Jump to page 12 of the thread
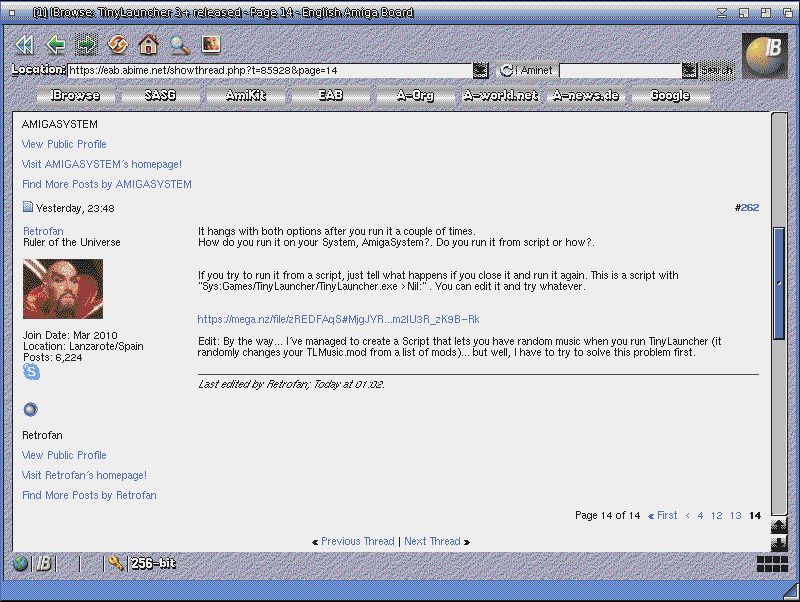Image resolution: width=800 pixels, height=602 pixels. click(x=717, y=515)
